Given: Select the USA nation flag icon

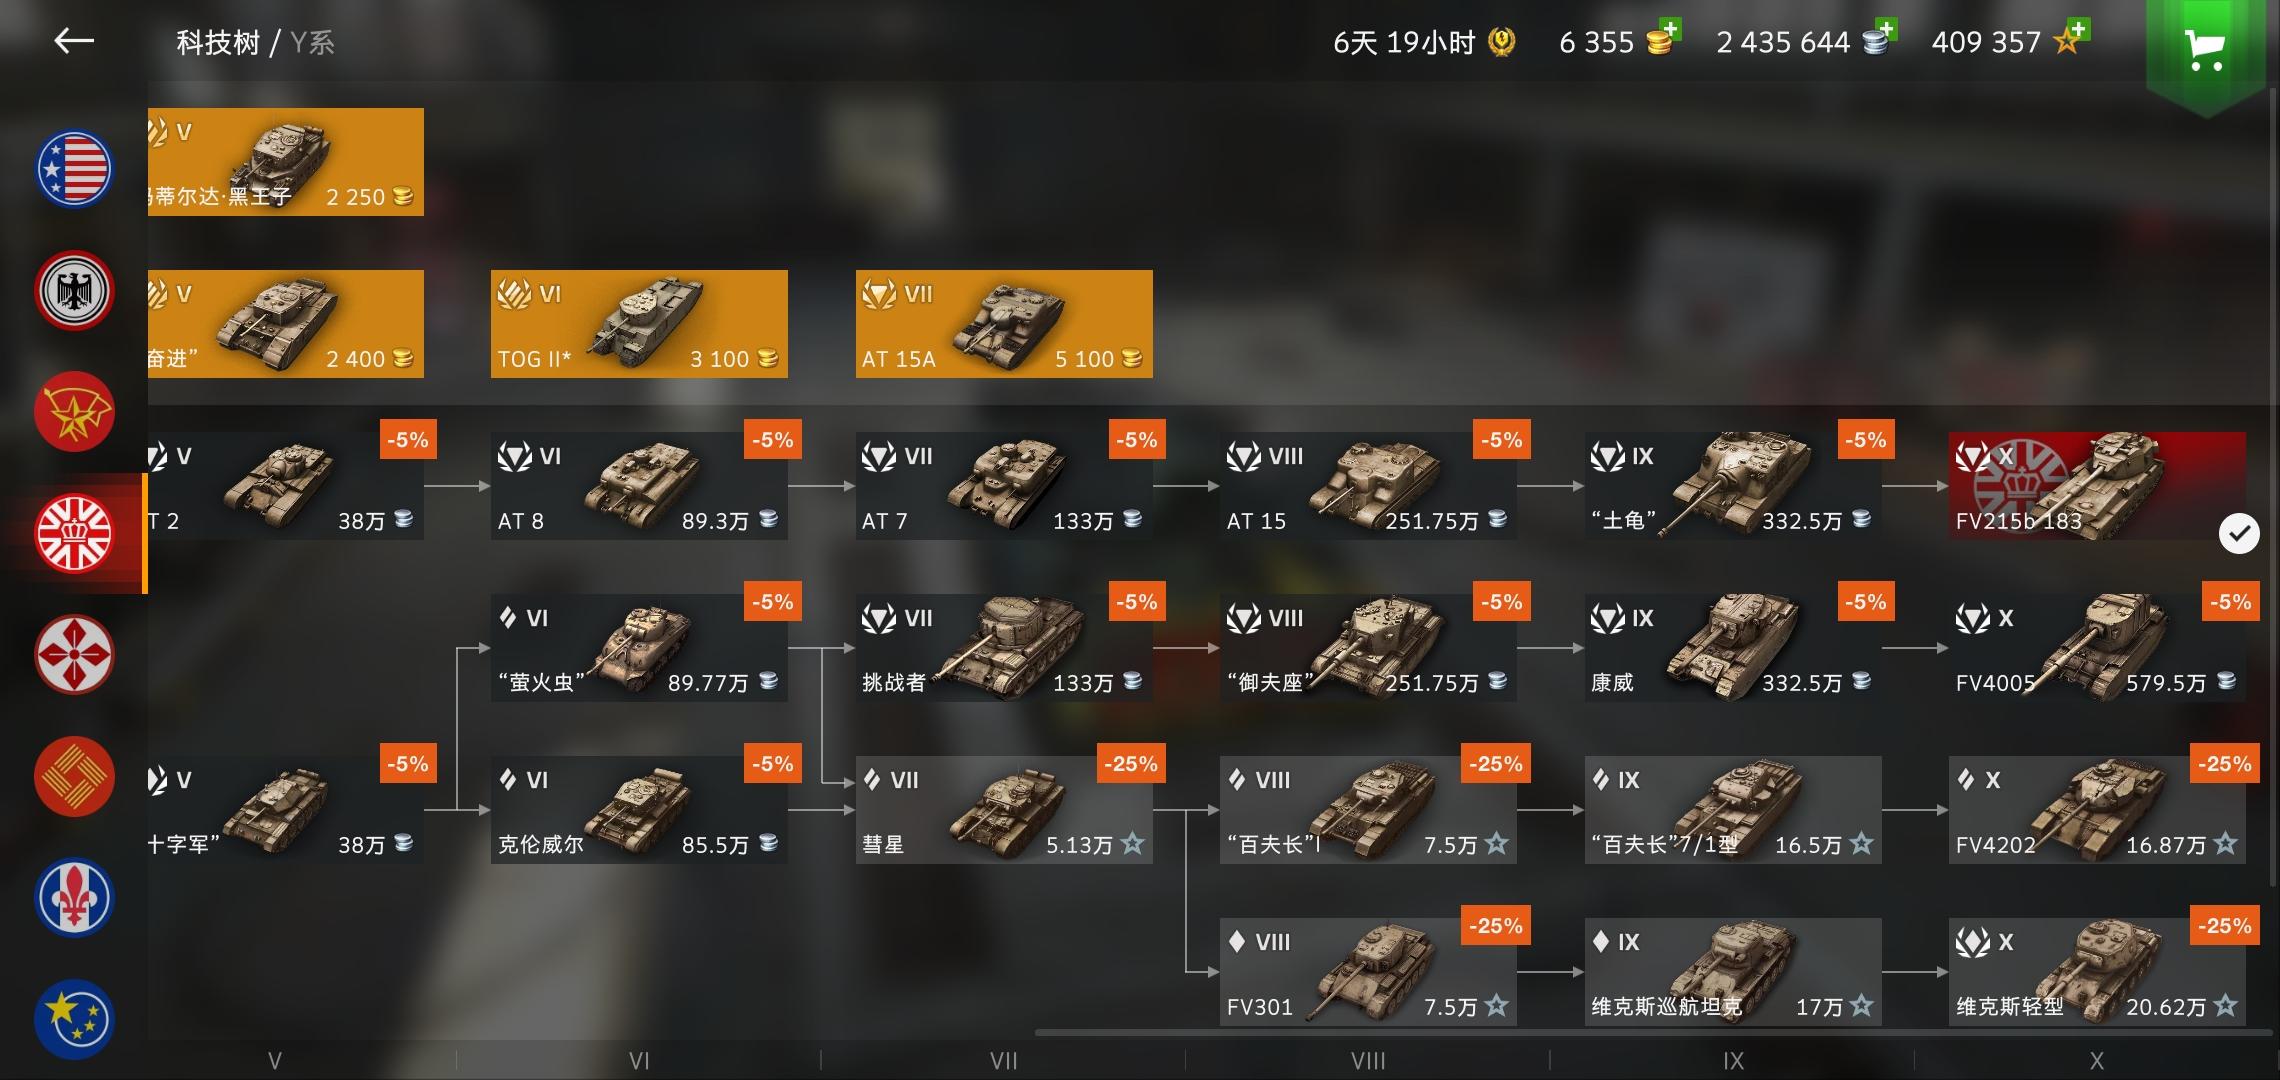Looking at the screenshot, I should (74, 169).
